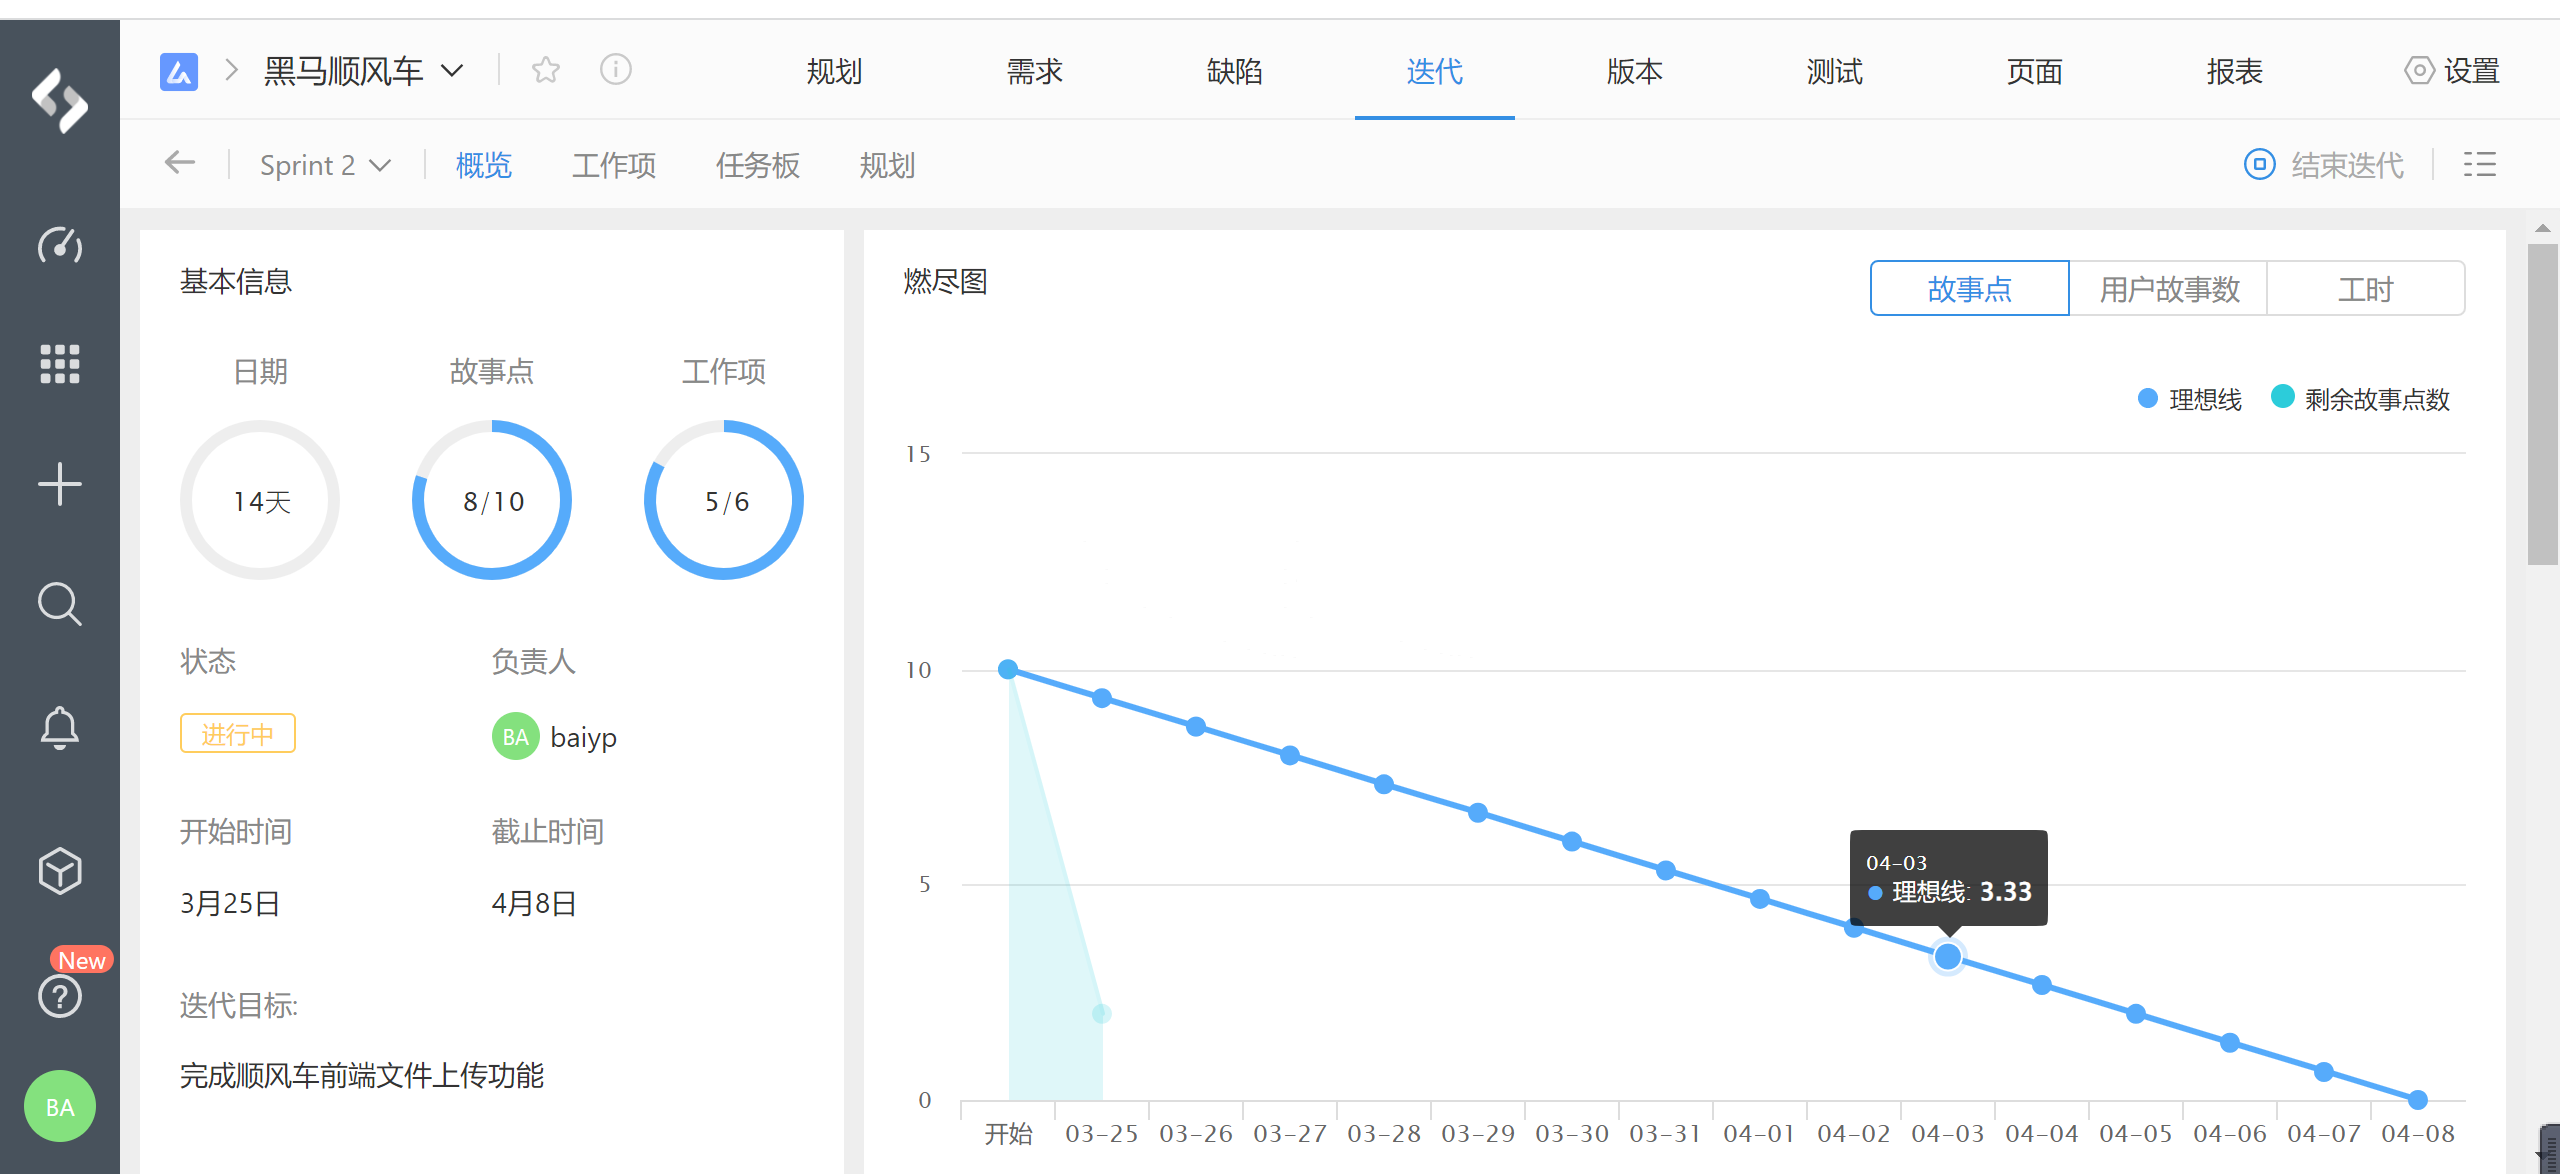2560x1174 pixels.
Task: Open help question mark icon
Action: coord(60,996)
